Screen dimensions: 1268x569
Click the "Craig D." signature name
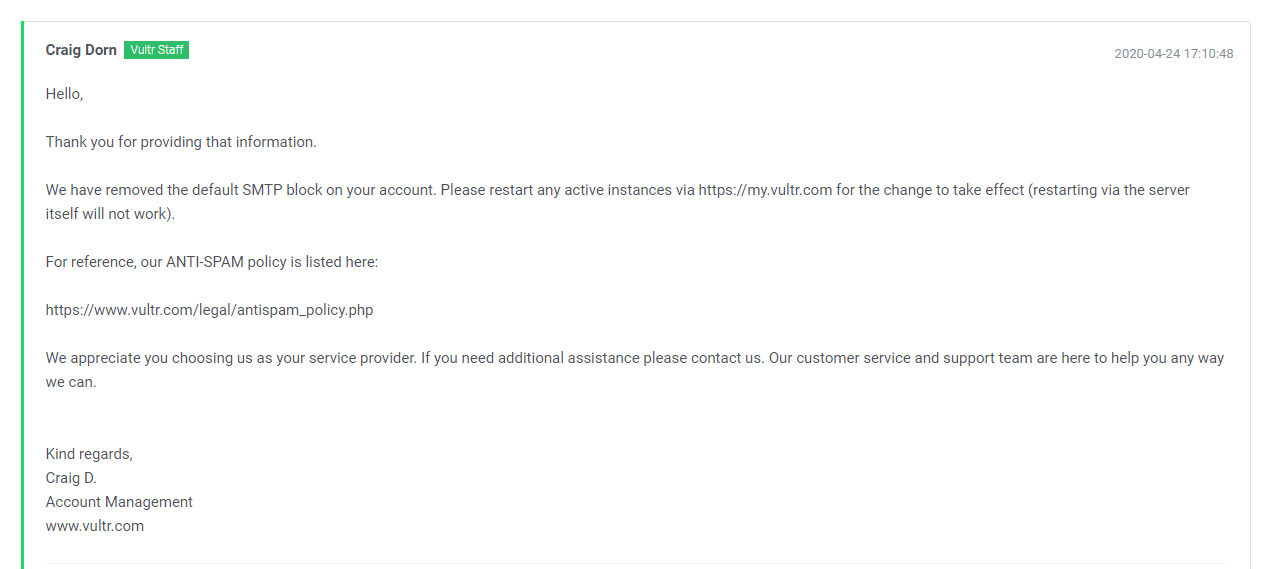click(x=71, y=478)
